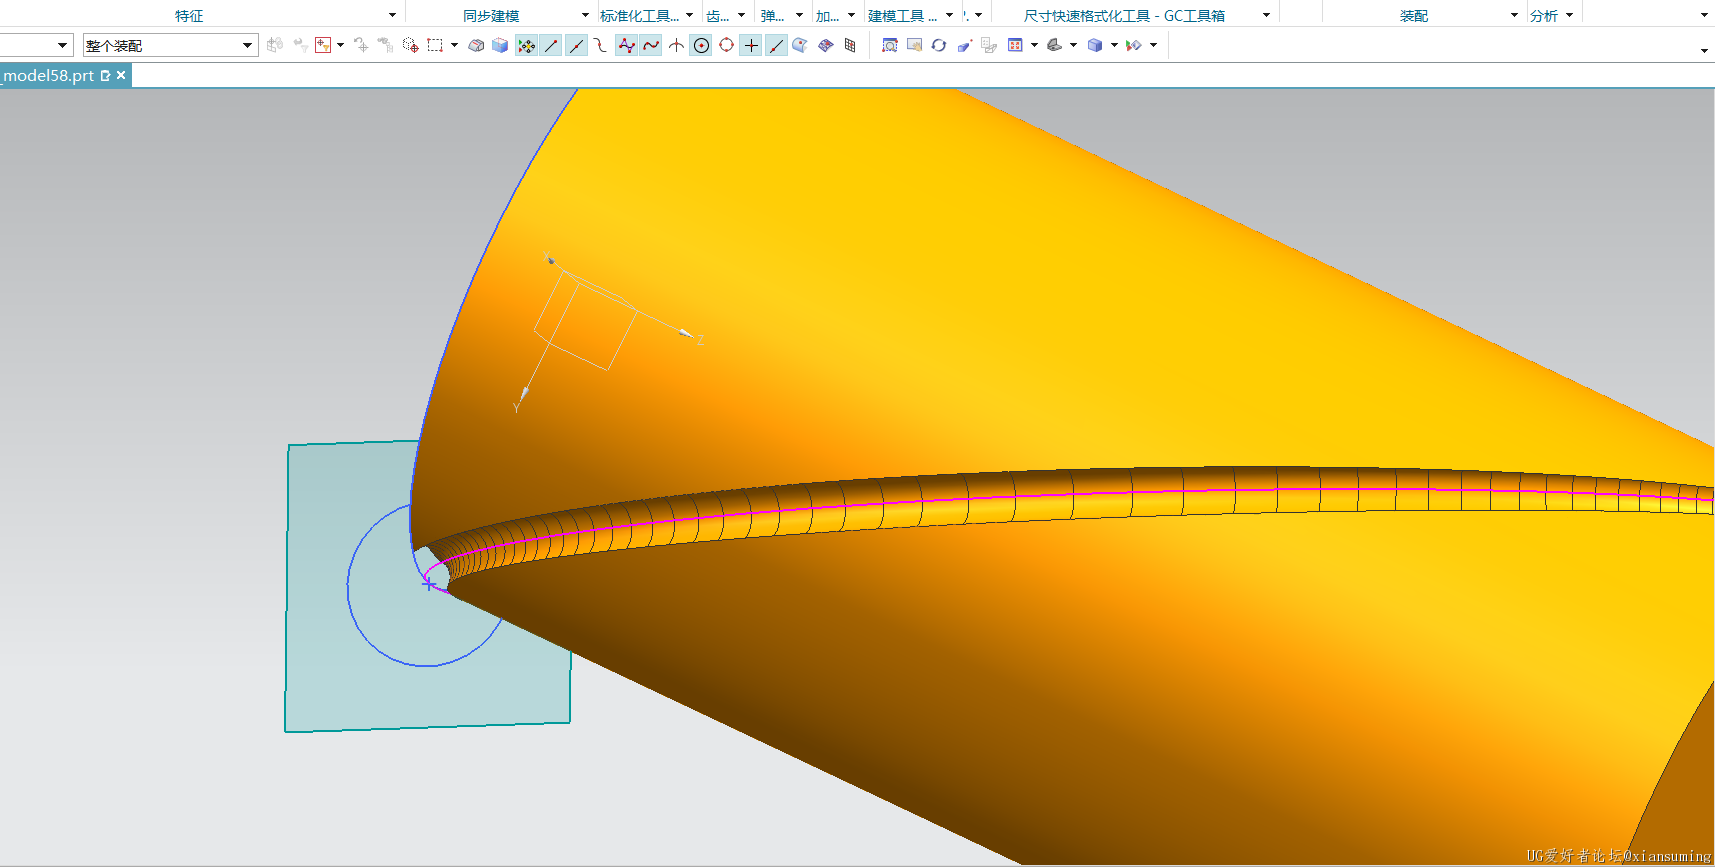Click the orient view icon
The image size is (1715, 868).
pyautogui.click(x=1054, y=45)
